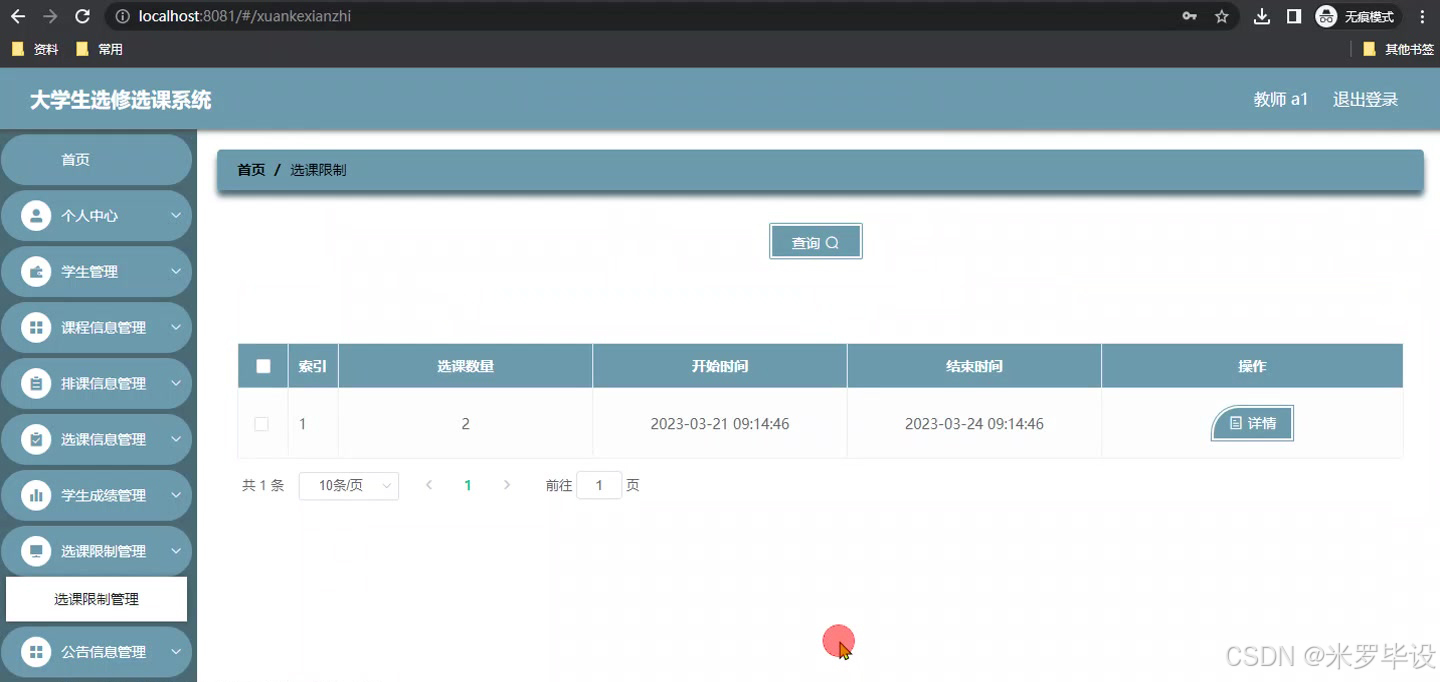This screenshot has height=682, width=1440.
Task: Click the 学生成绩管理 chart icon
Action: point(36,495)
